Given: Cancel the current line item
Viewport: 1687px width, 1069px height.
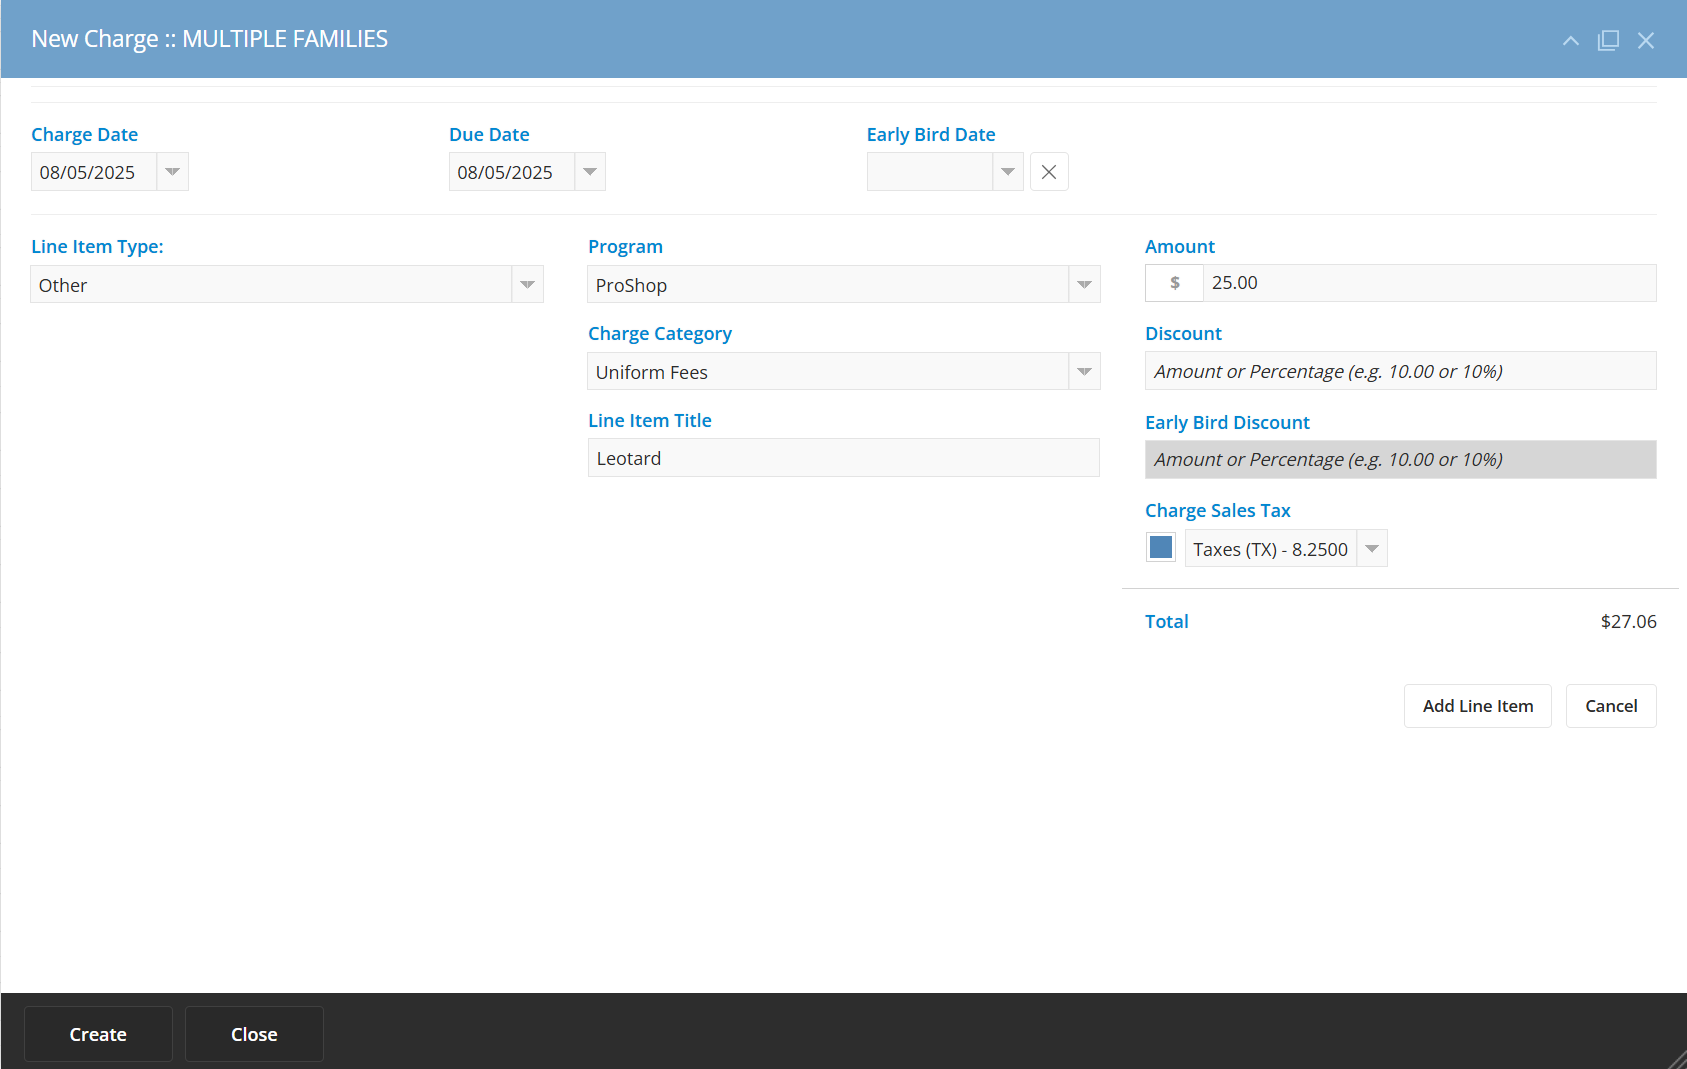Looking at the screenshot, I should pos(1610,705).
